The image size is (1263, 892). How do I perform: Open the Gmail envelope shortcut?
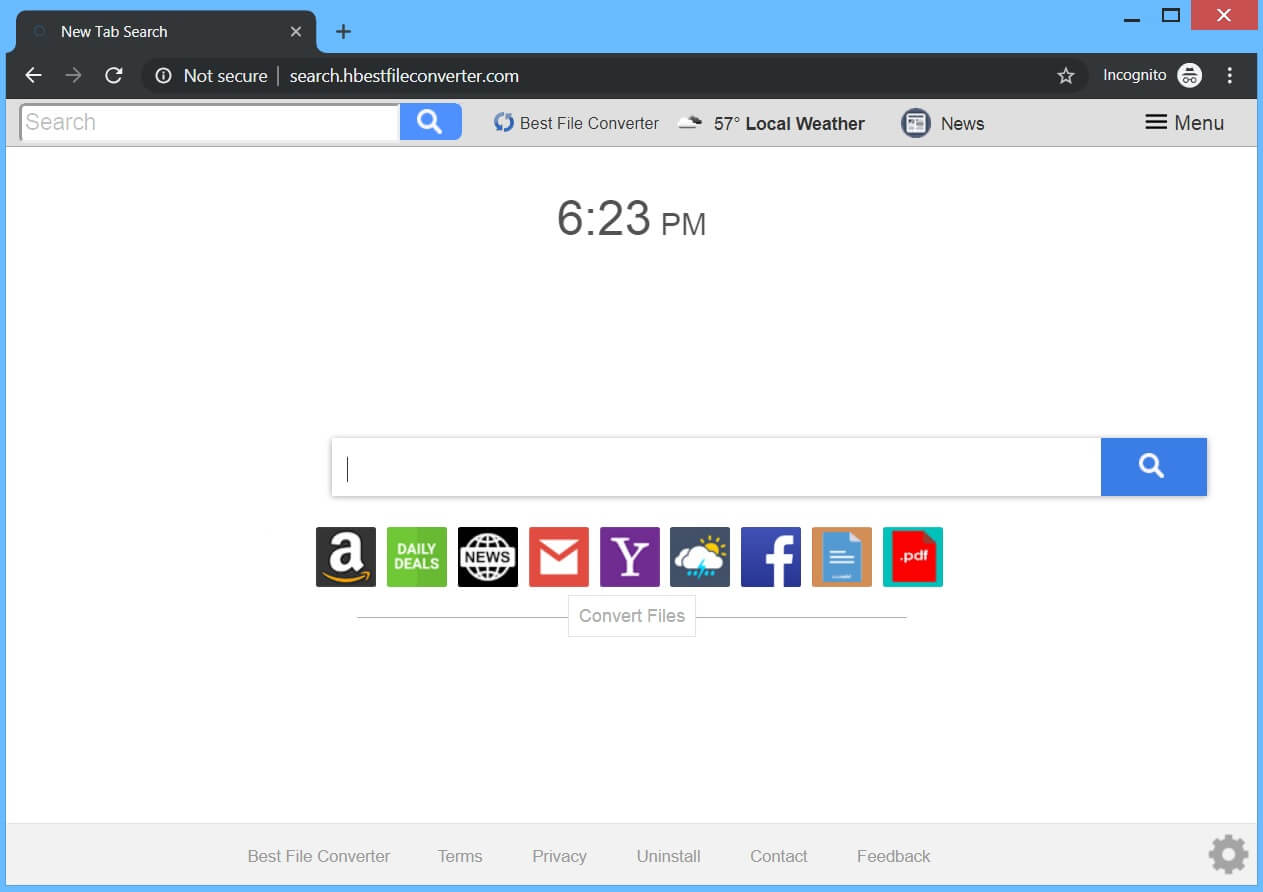pyautogui.click(x=559, y=557)
